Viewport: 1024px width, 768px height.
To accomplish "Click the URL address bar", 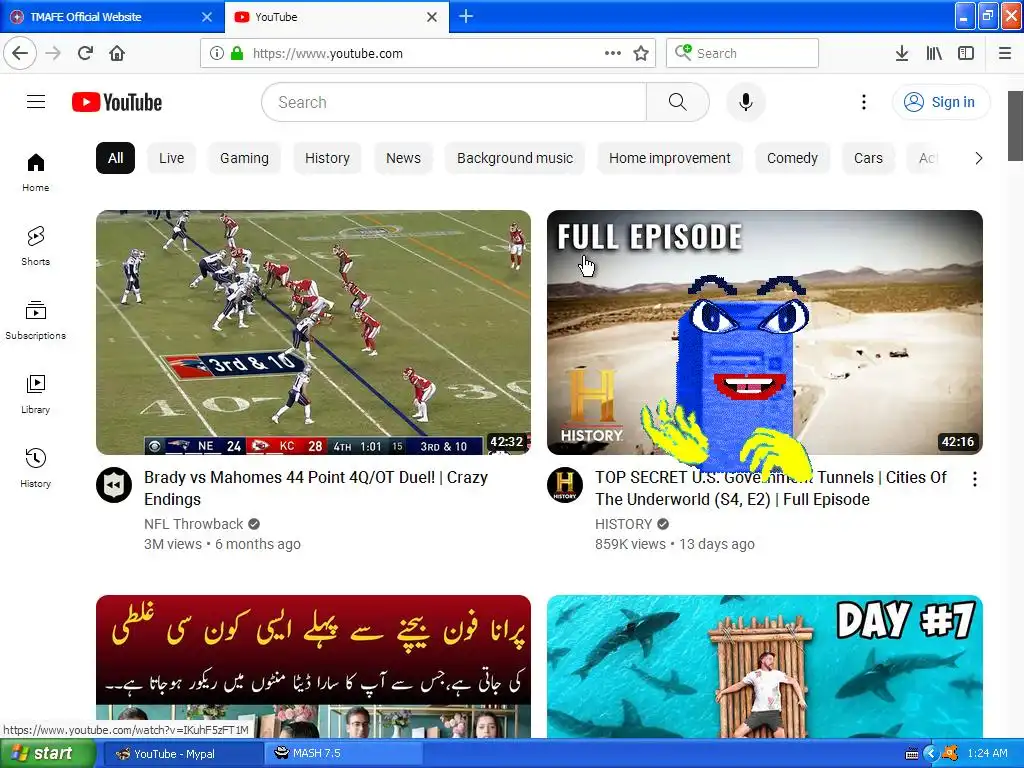I will pos(427,53).
